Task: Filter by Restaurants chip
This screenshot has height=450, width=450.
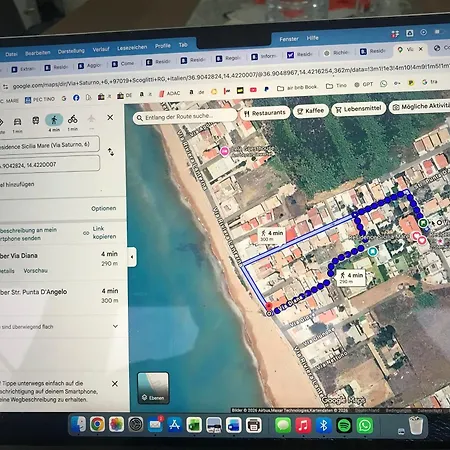Action: click(x=265, y=113)
